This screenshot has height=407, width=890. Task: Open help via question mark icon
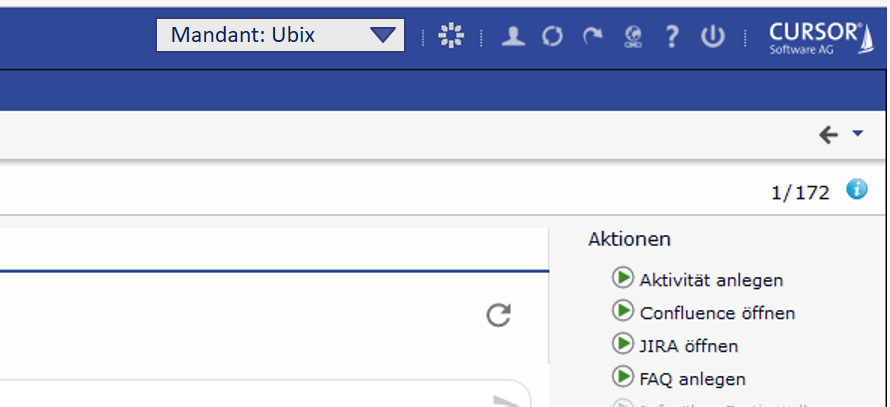pyautogui.click(x=672, y=37)
